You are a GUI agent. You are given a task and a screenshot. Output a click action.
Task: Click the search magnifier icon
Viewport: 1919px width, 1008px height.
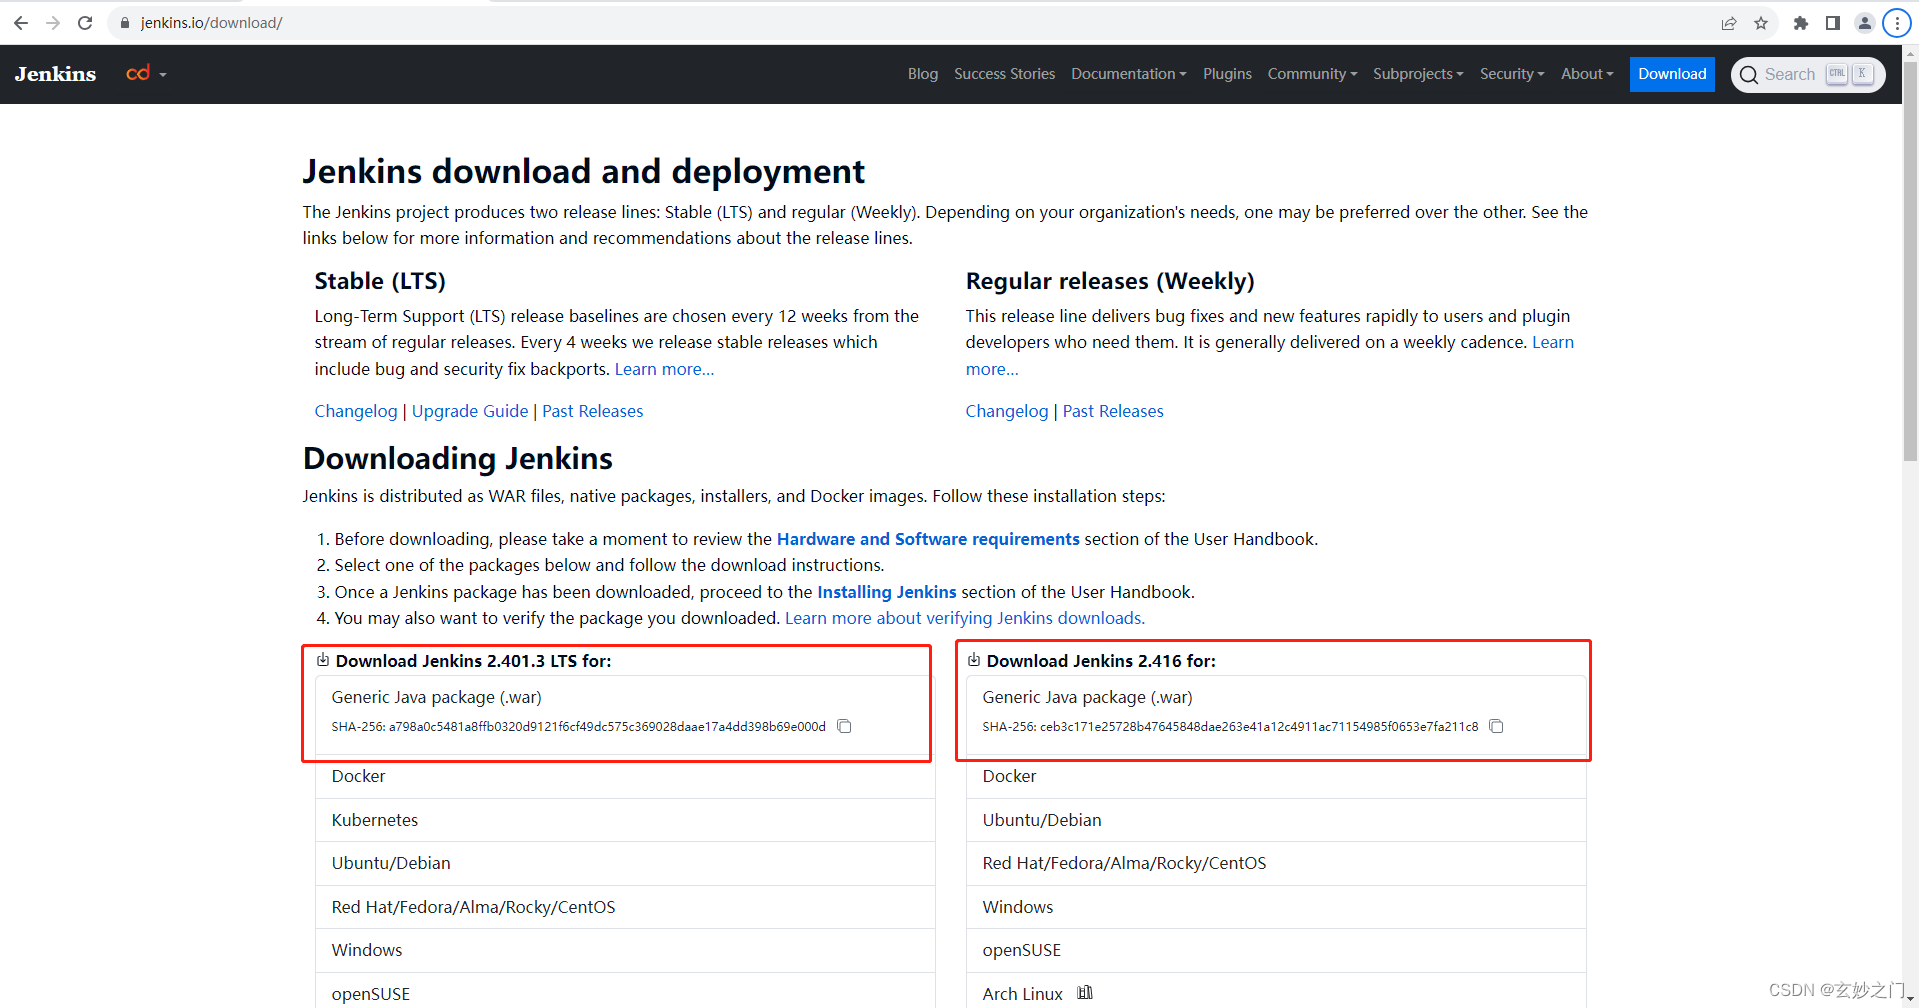1749,75
